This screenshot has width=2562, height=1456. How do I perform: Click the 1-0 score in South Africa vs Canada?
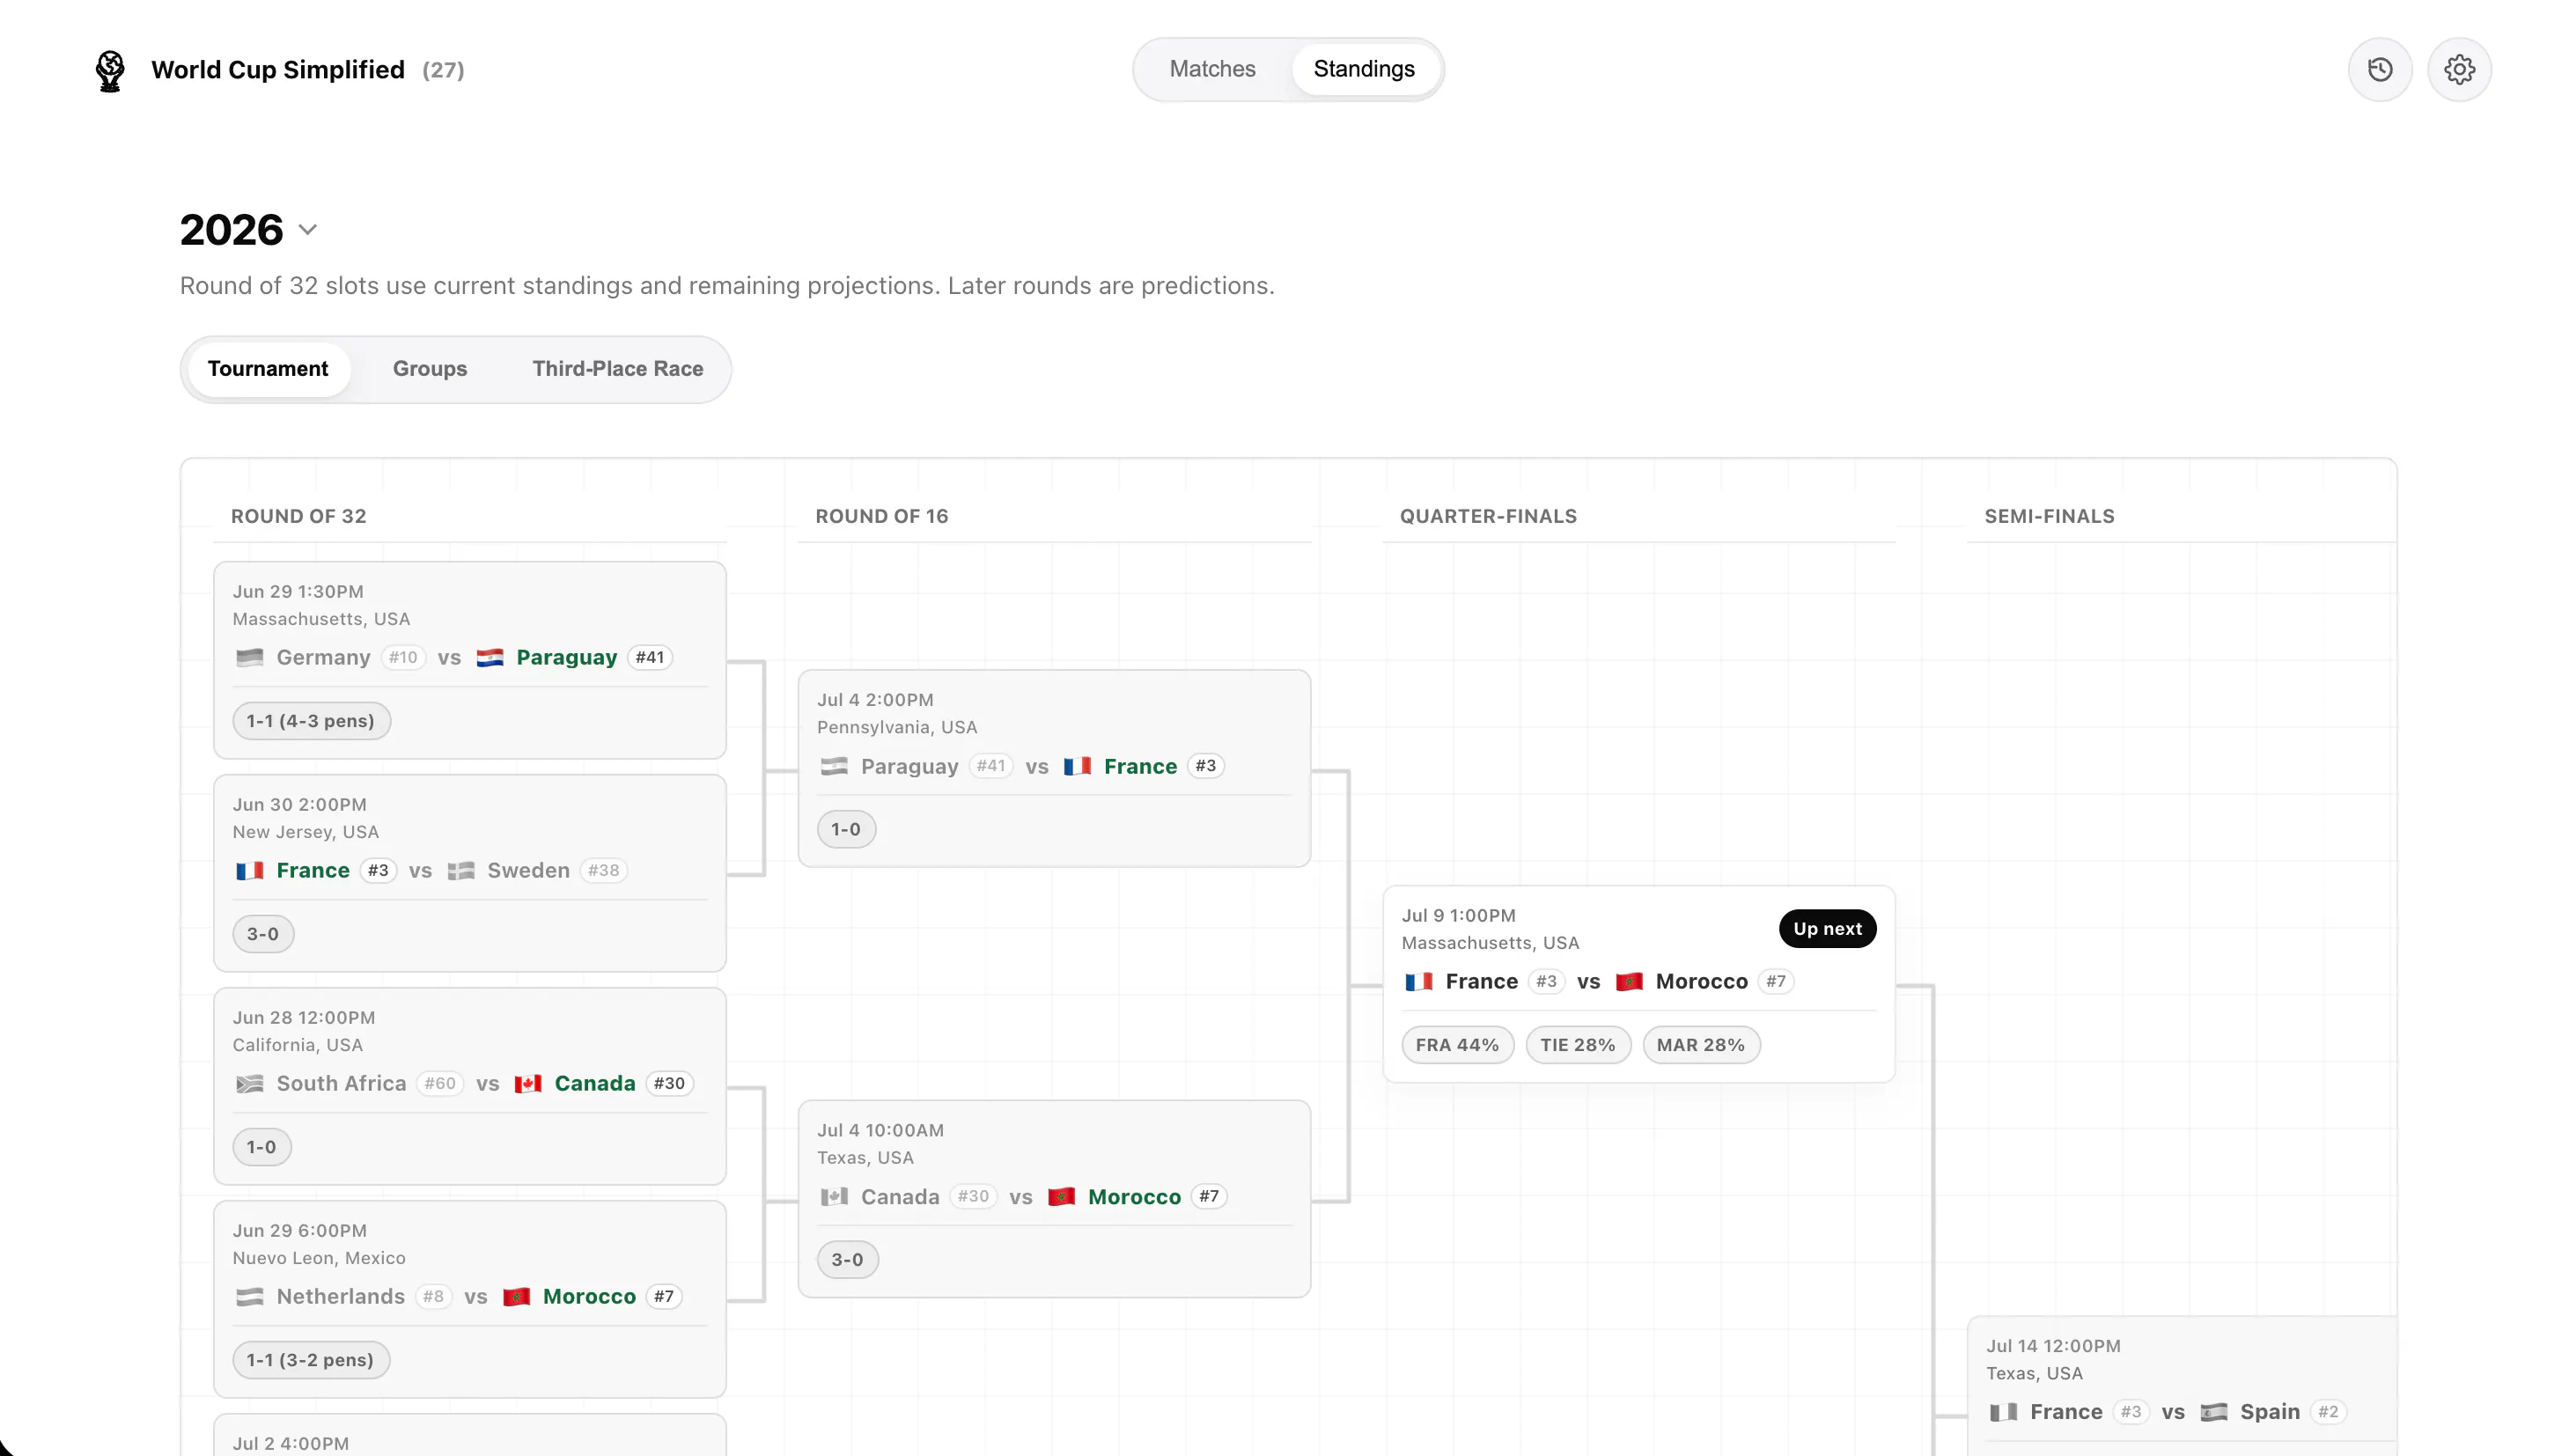[x=261, y=1147]
